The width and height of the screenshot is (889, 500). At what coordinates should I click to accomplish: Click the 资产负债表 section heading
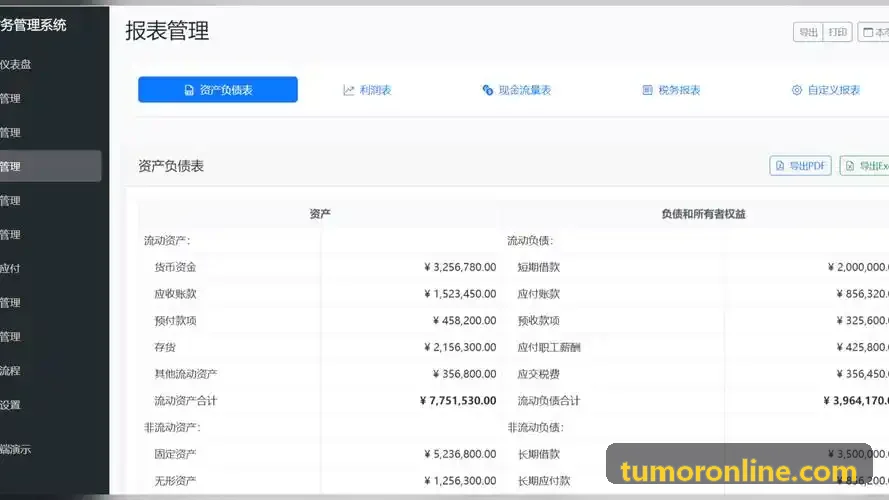(x=171, y=166)
